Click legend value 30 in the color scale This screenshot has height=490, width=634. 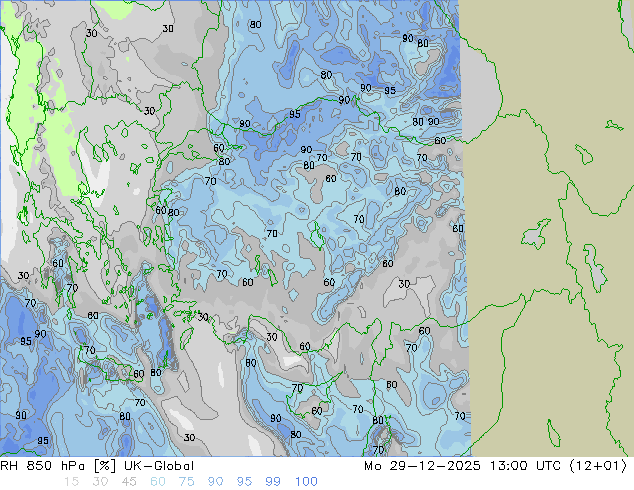pyautogui.click(x=100, y=482)
